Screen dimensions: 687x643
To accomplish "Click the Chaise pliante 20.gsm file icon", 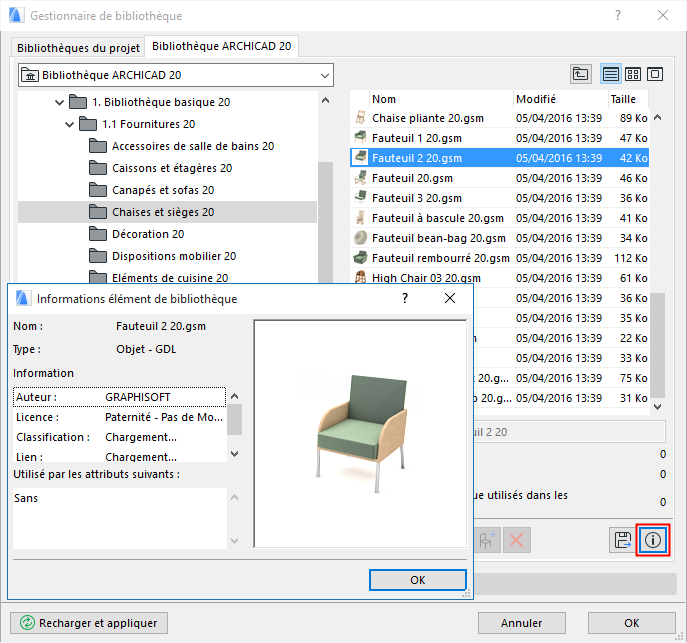I will pos(360,118).
